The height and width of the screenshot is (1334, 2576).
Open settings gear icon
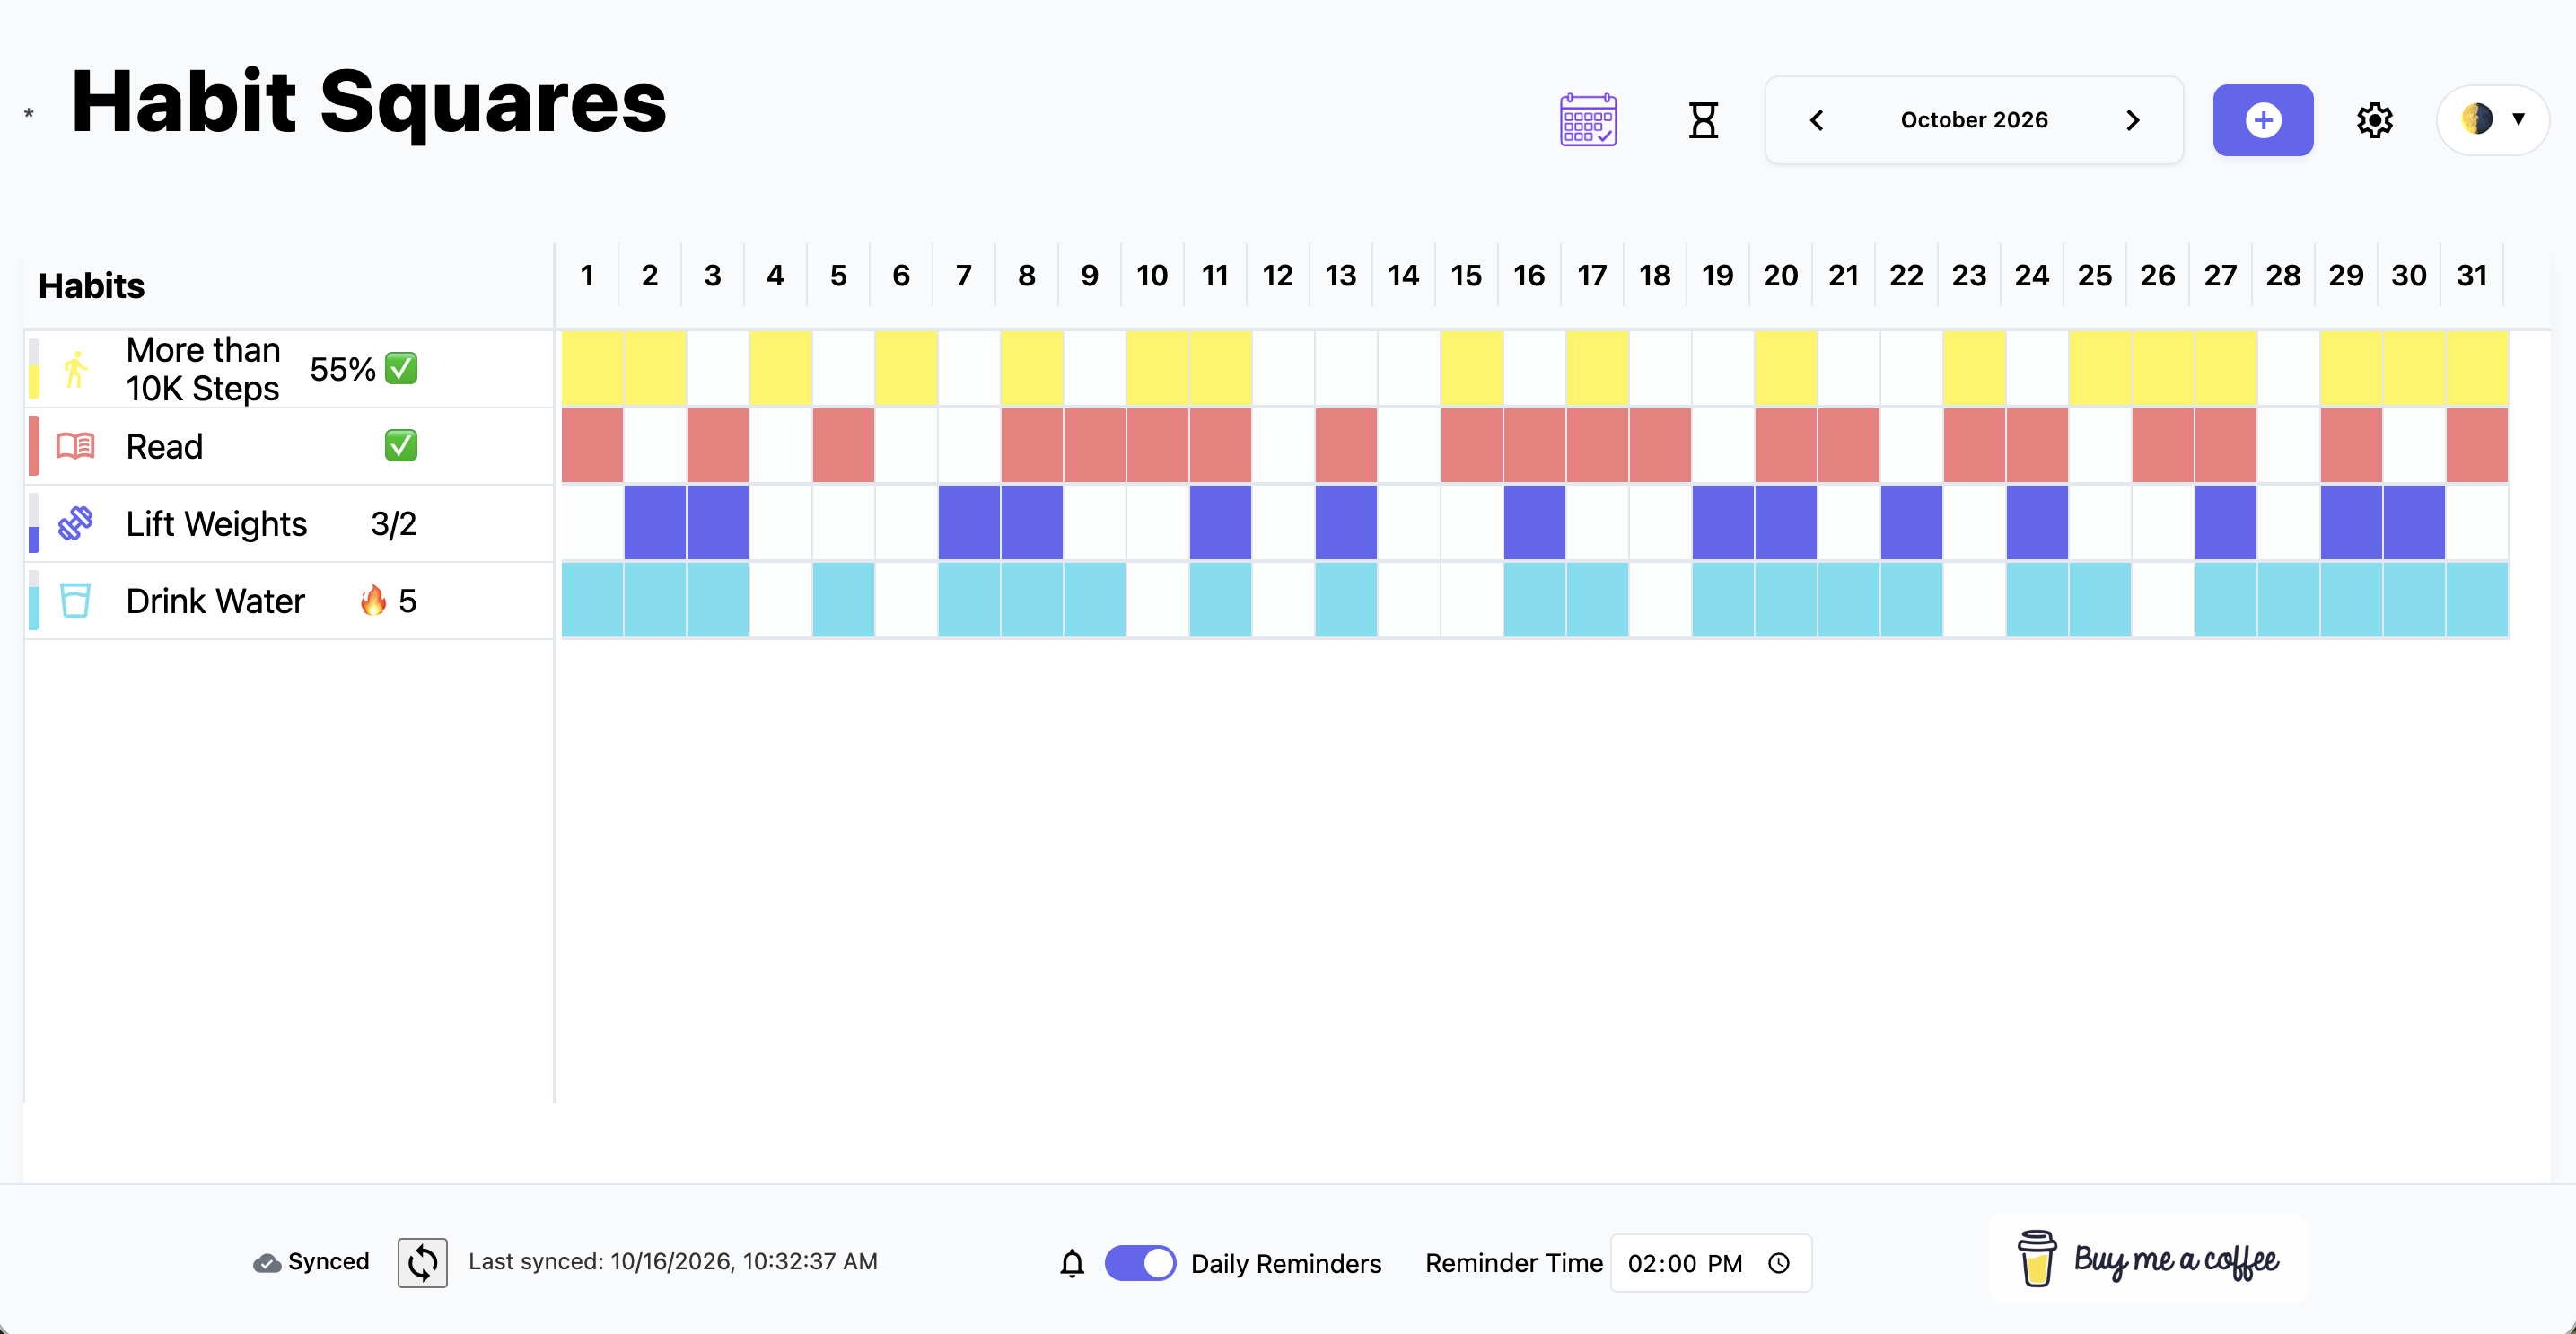[2374, 120]
